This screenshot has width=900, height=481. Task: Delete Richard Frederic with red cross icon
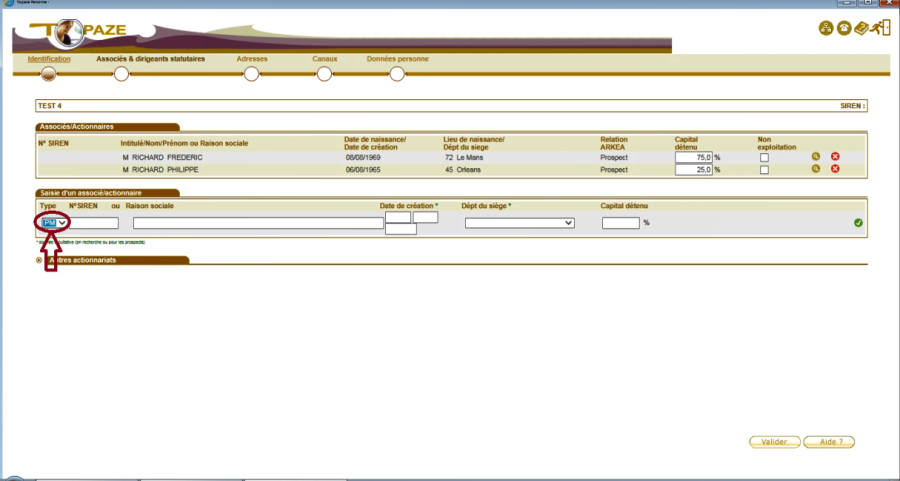tap(835, 157)
